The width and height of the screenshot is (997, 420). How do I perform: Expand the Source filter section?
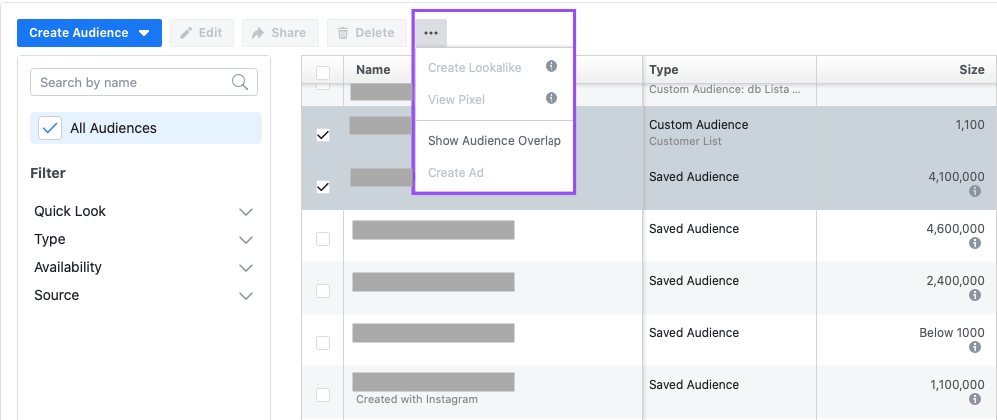click(x=246, y=296)
